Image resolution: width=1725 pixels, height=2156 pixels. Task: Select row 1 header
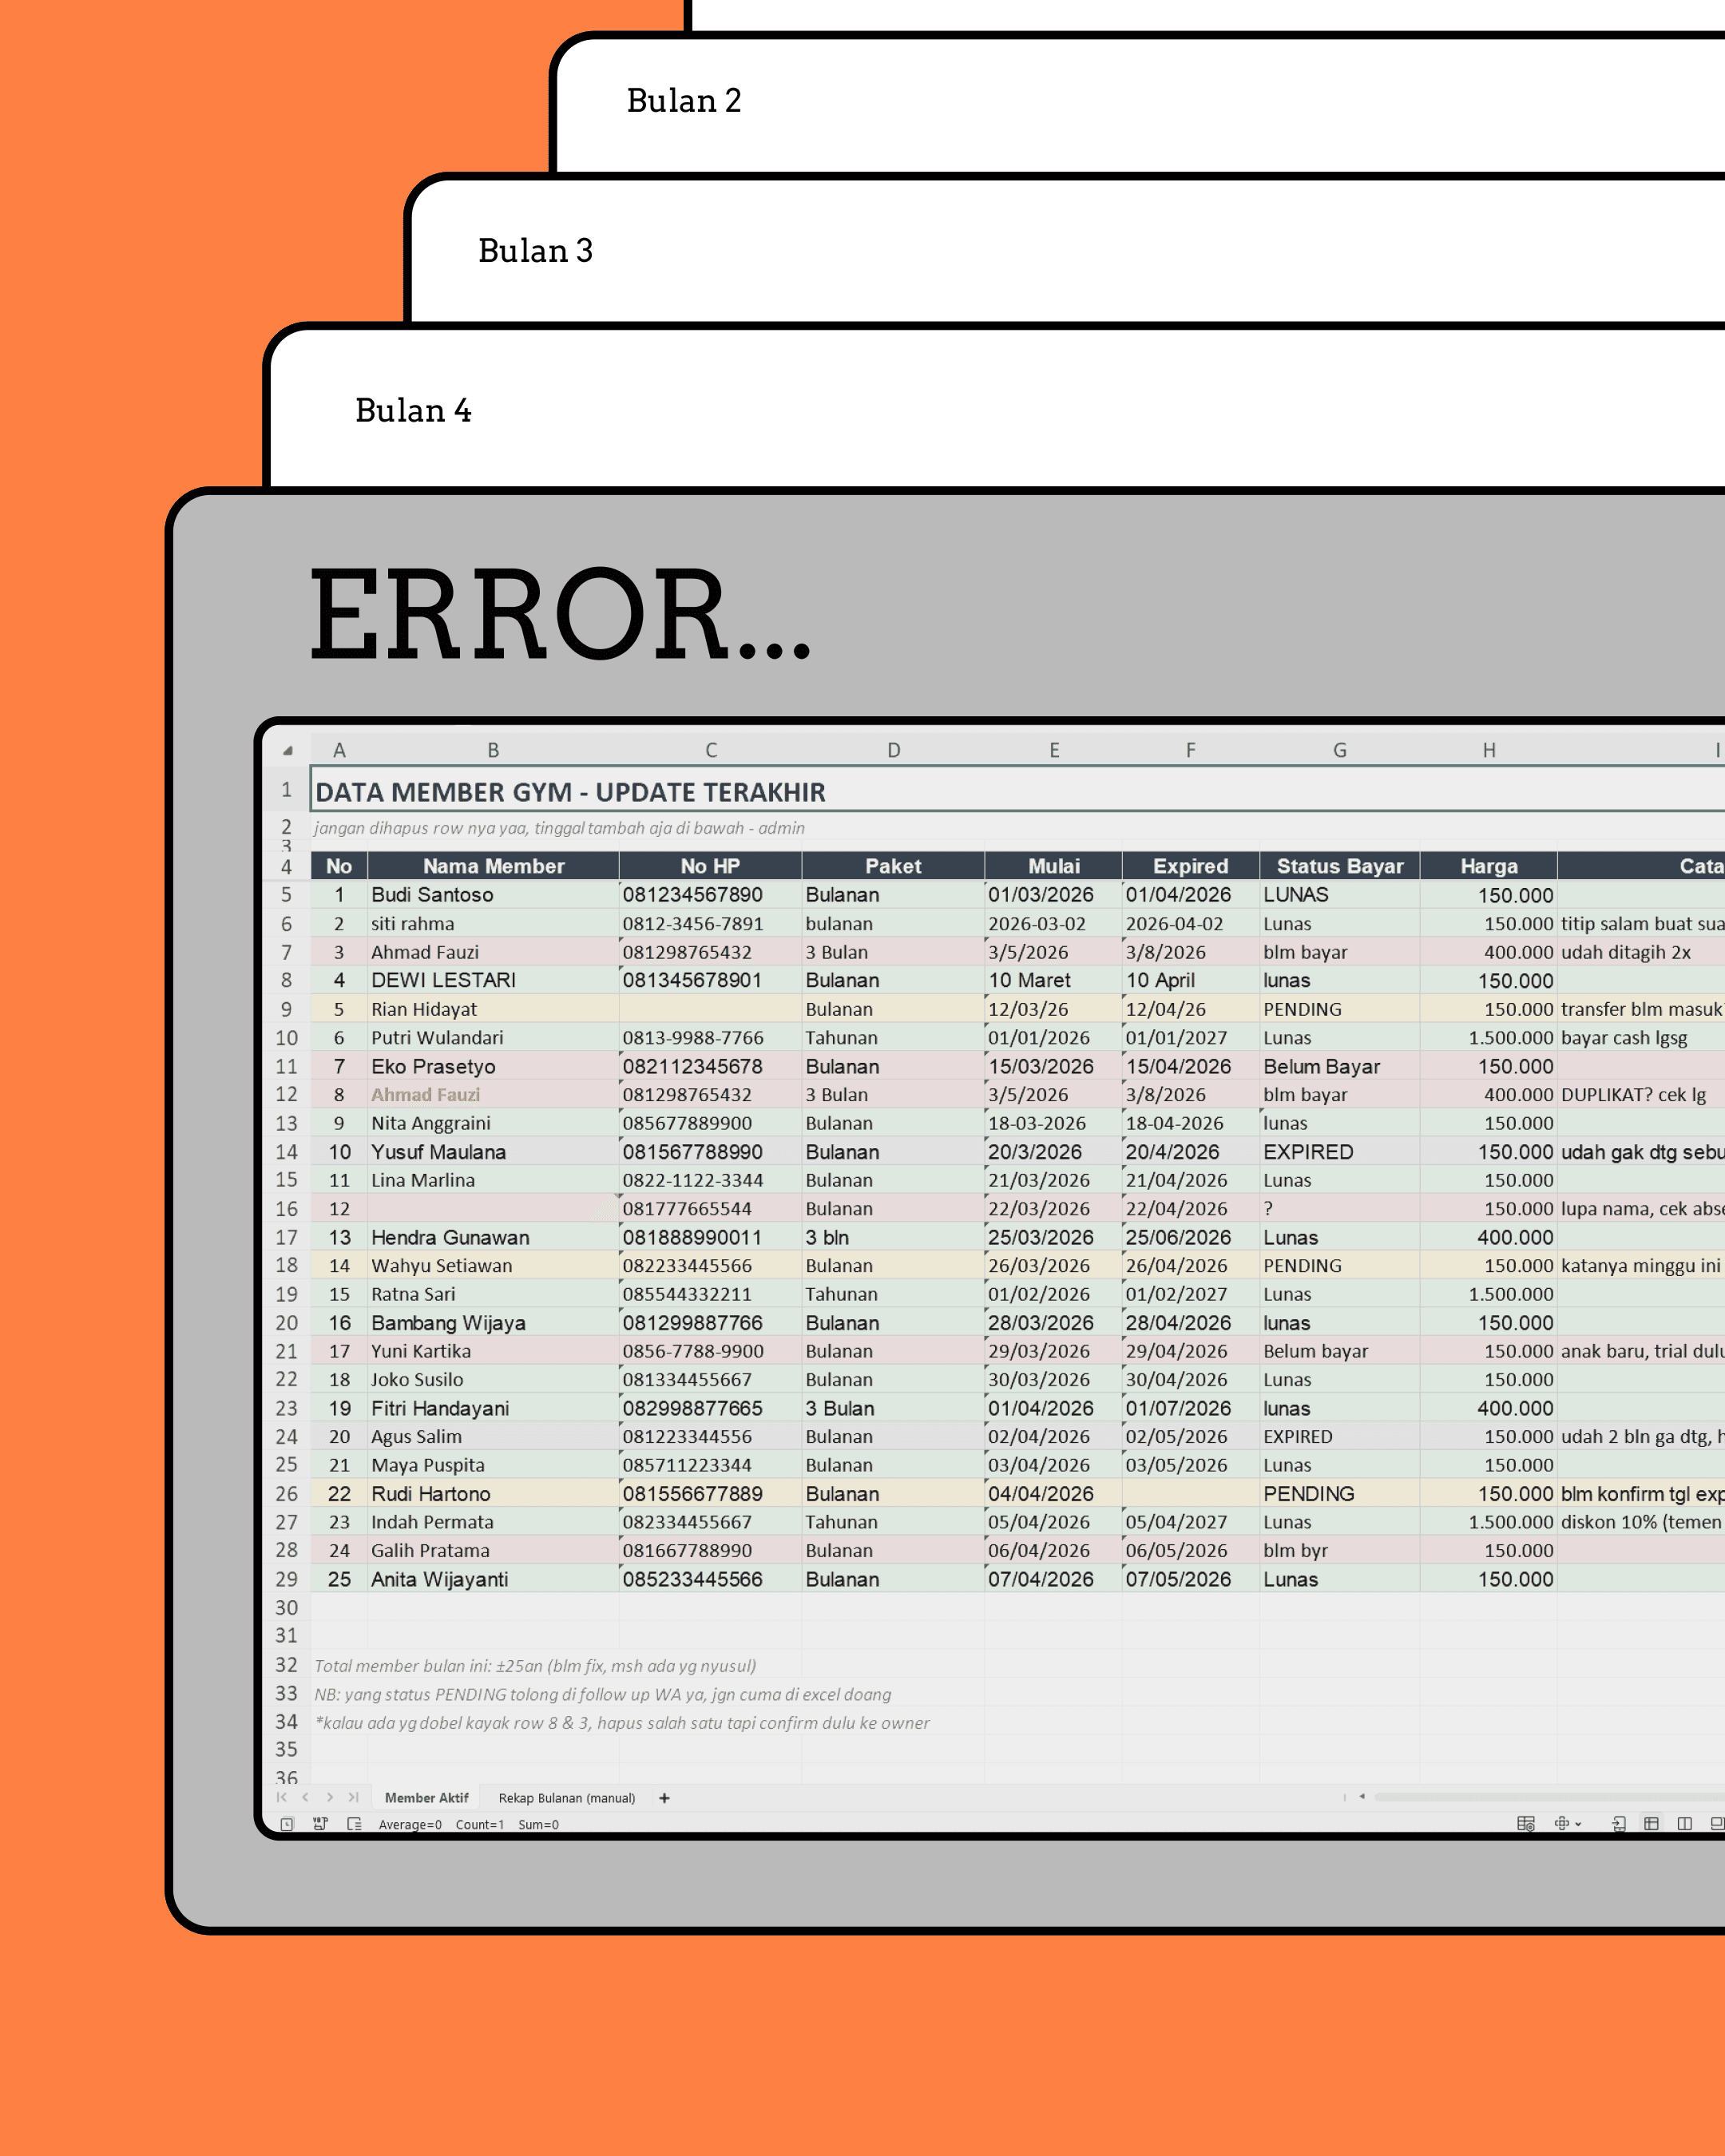286,790
